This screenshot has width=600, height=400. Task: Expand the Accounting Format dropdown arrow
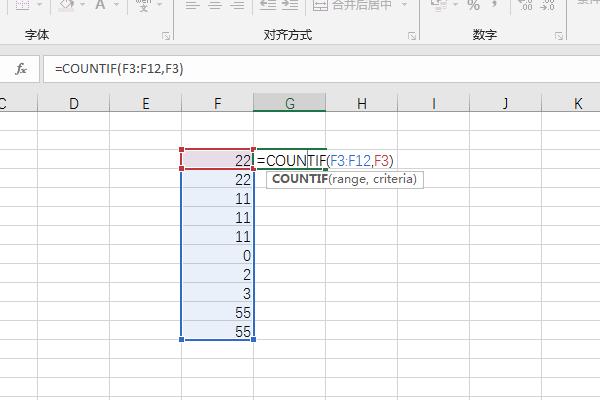pyautogui.click(x=455, y=5)
